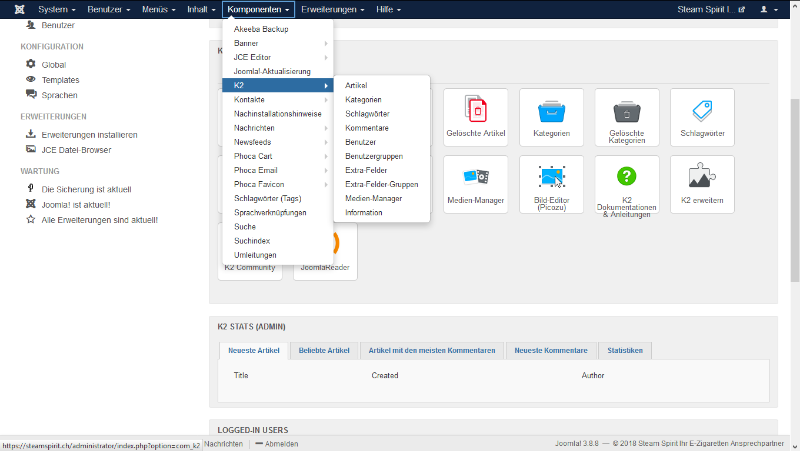Click the Joomla logo icon in top bar
Image resolution: width=800 pixels, height=451 pixels.
(x=19, y=9)
